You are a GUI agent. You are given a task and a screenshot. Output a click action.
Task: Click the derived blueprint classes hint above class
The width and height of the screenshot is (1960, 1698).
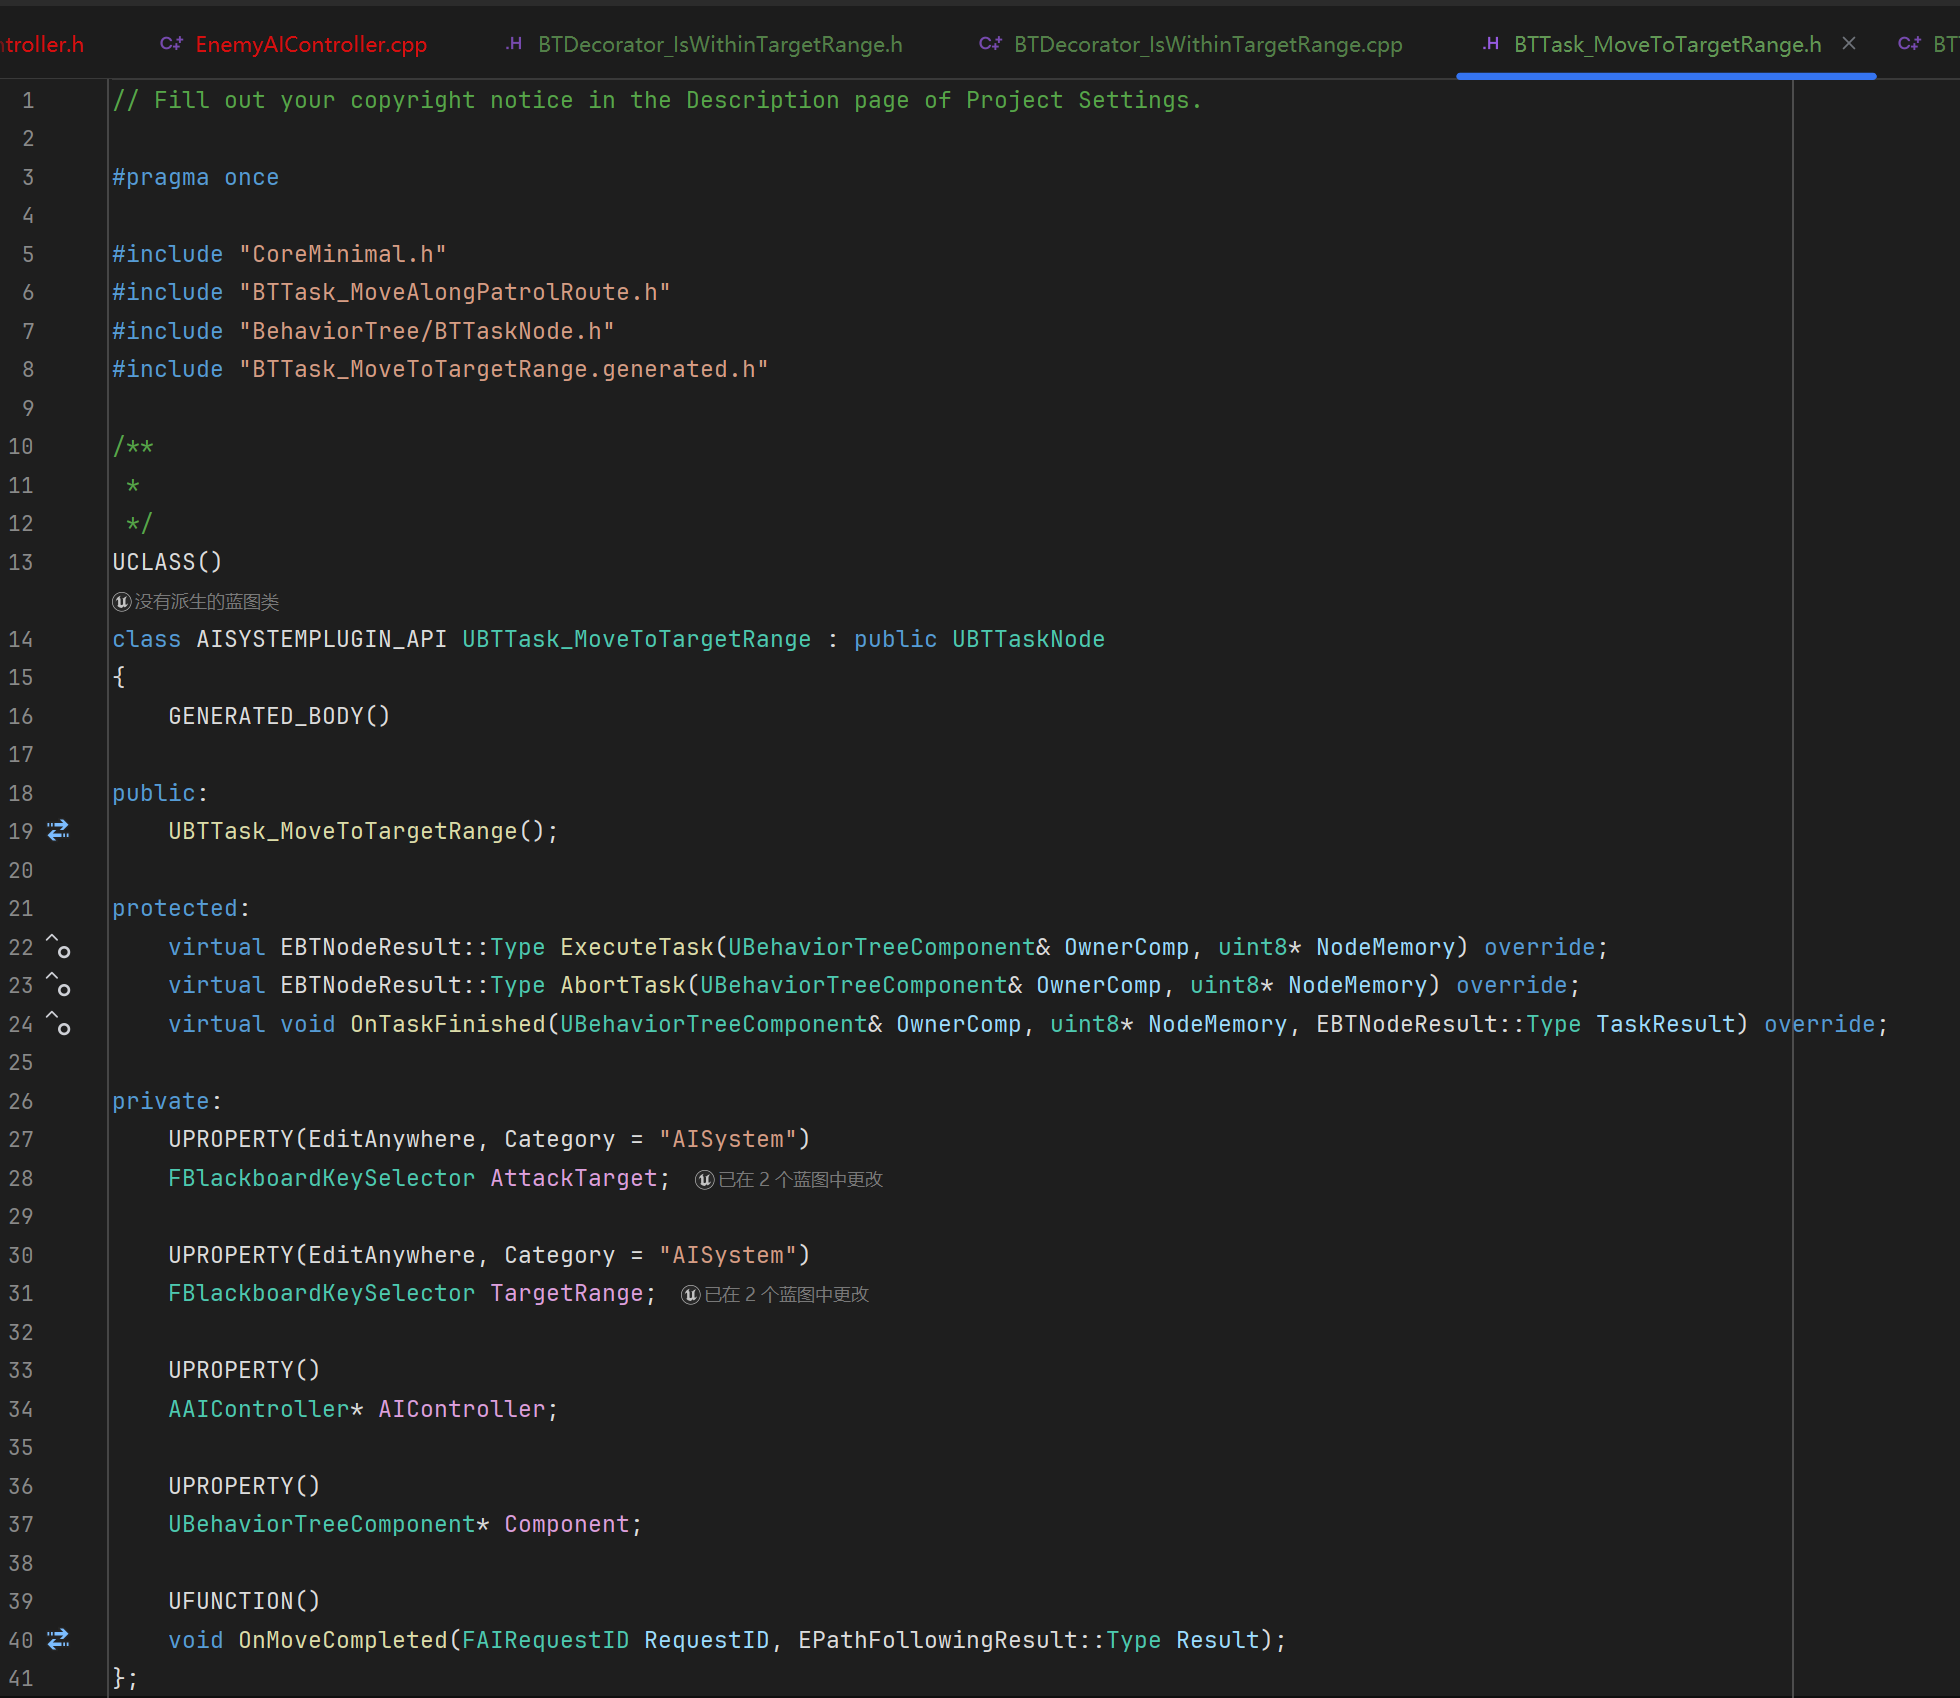[x=206, y=602]
